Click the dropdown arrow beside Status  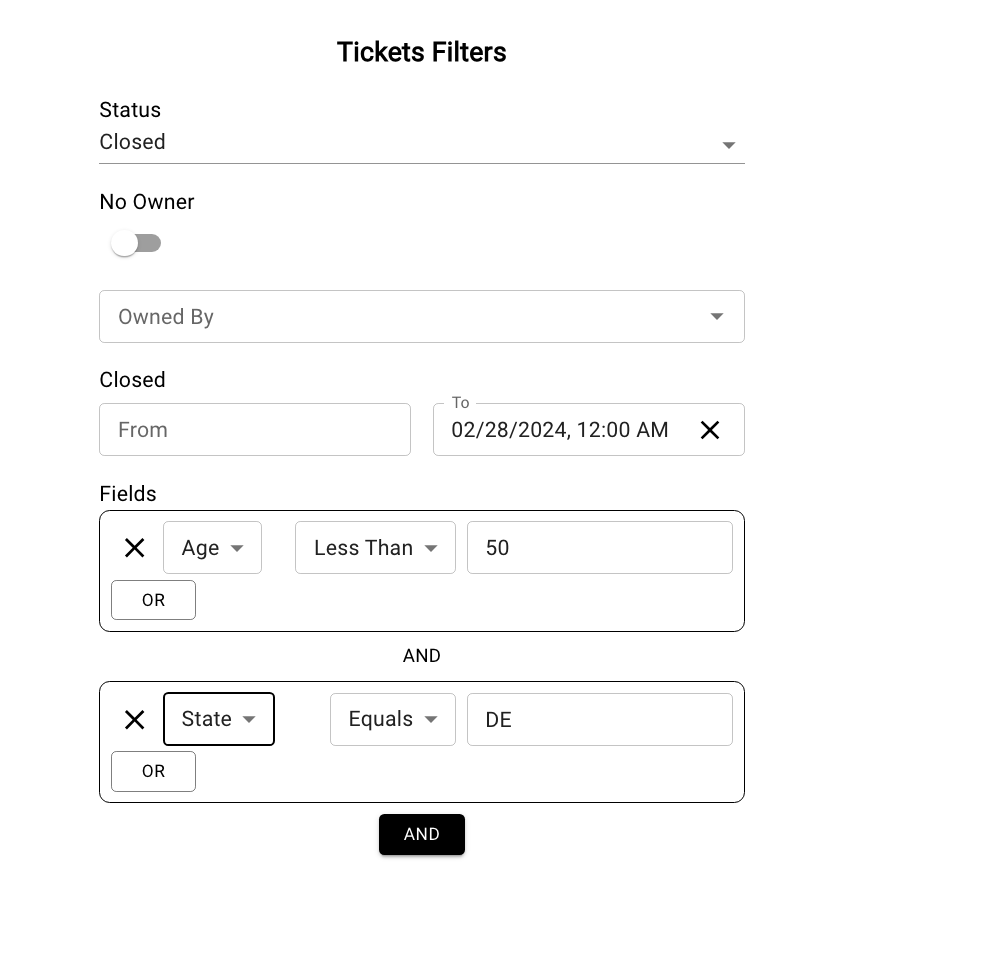(729, 144)
